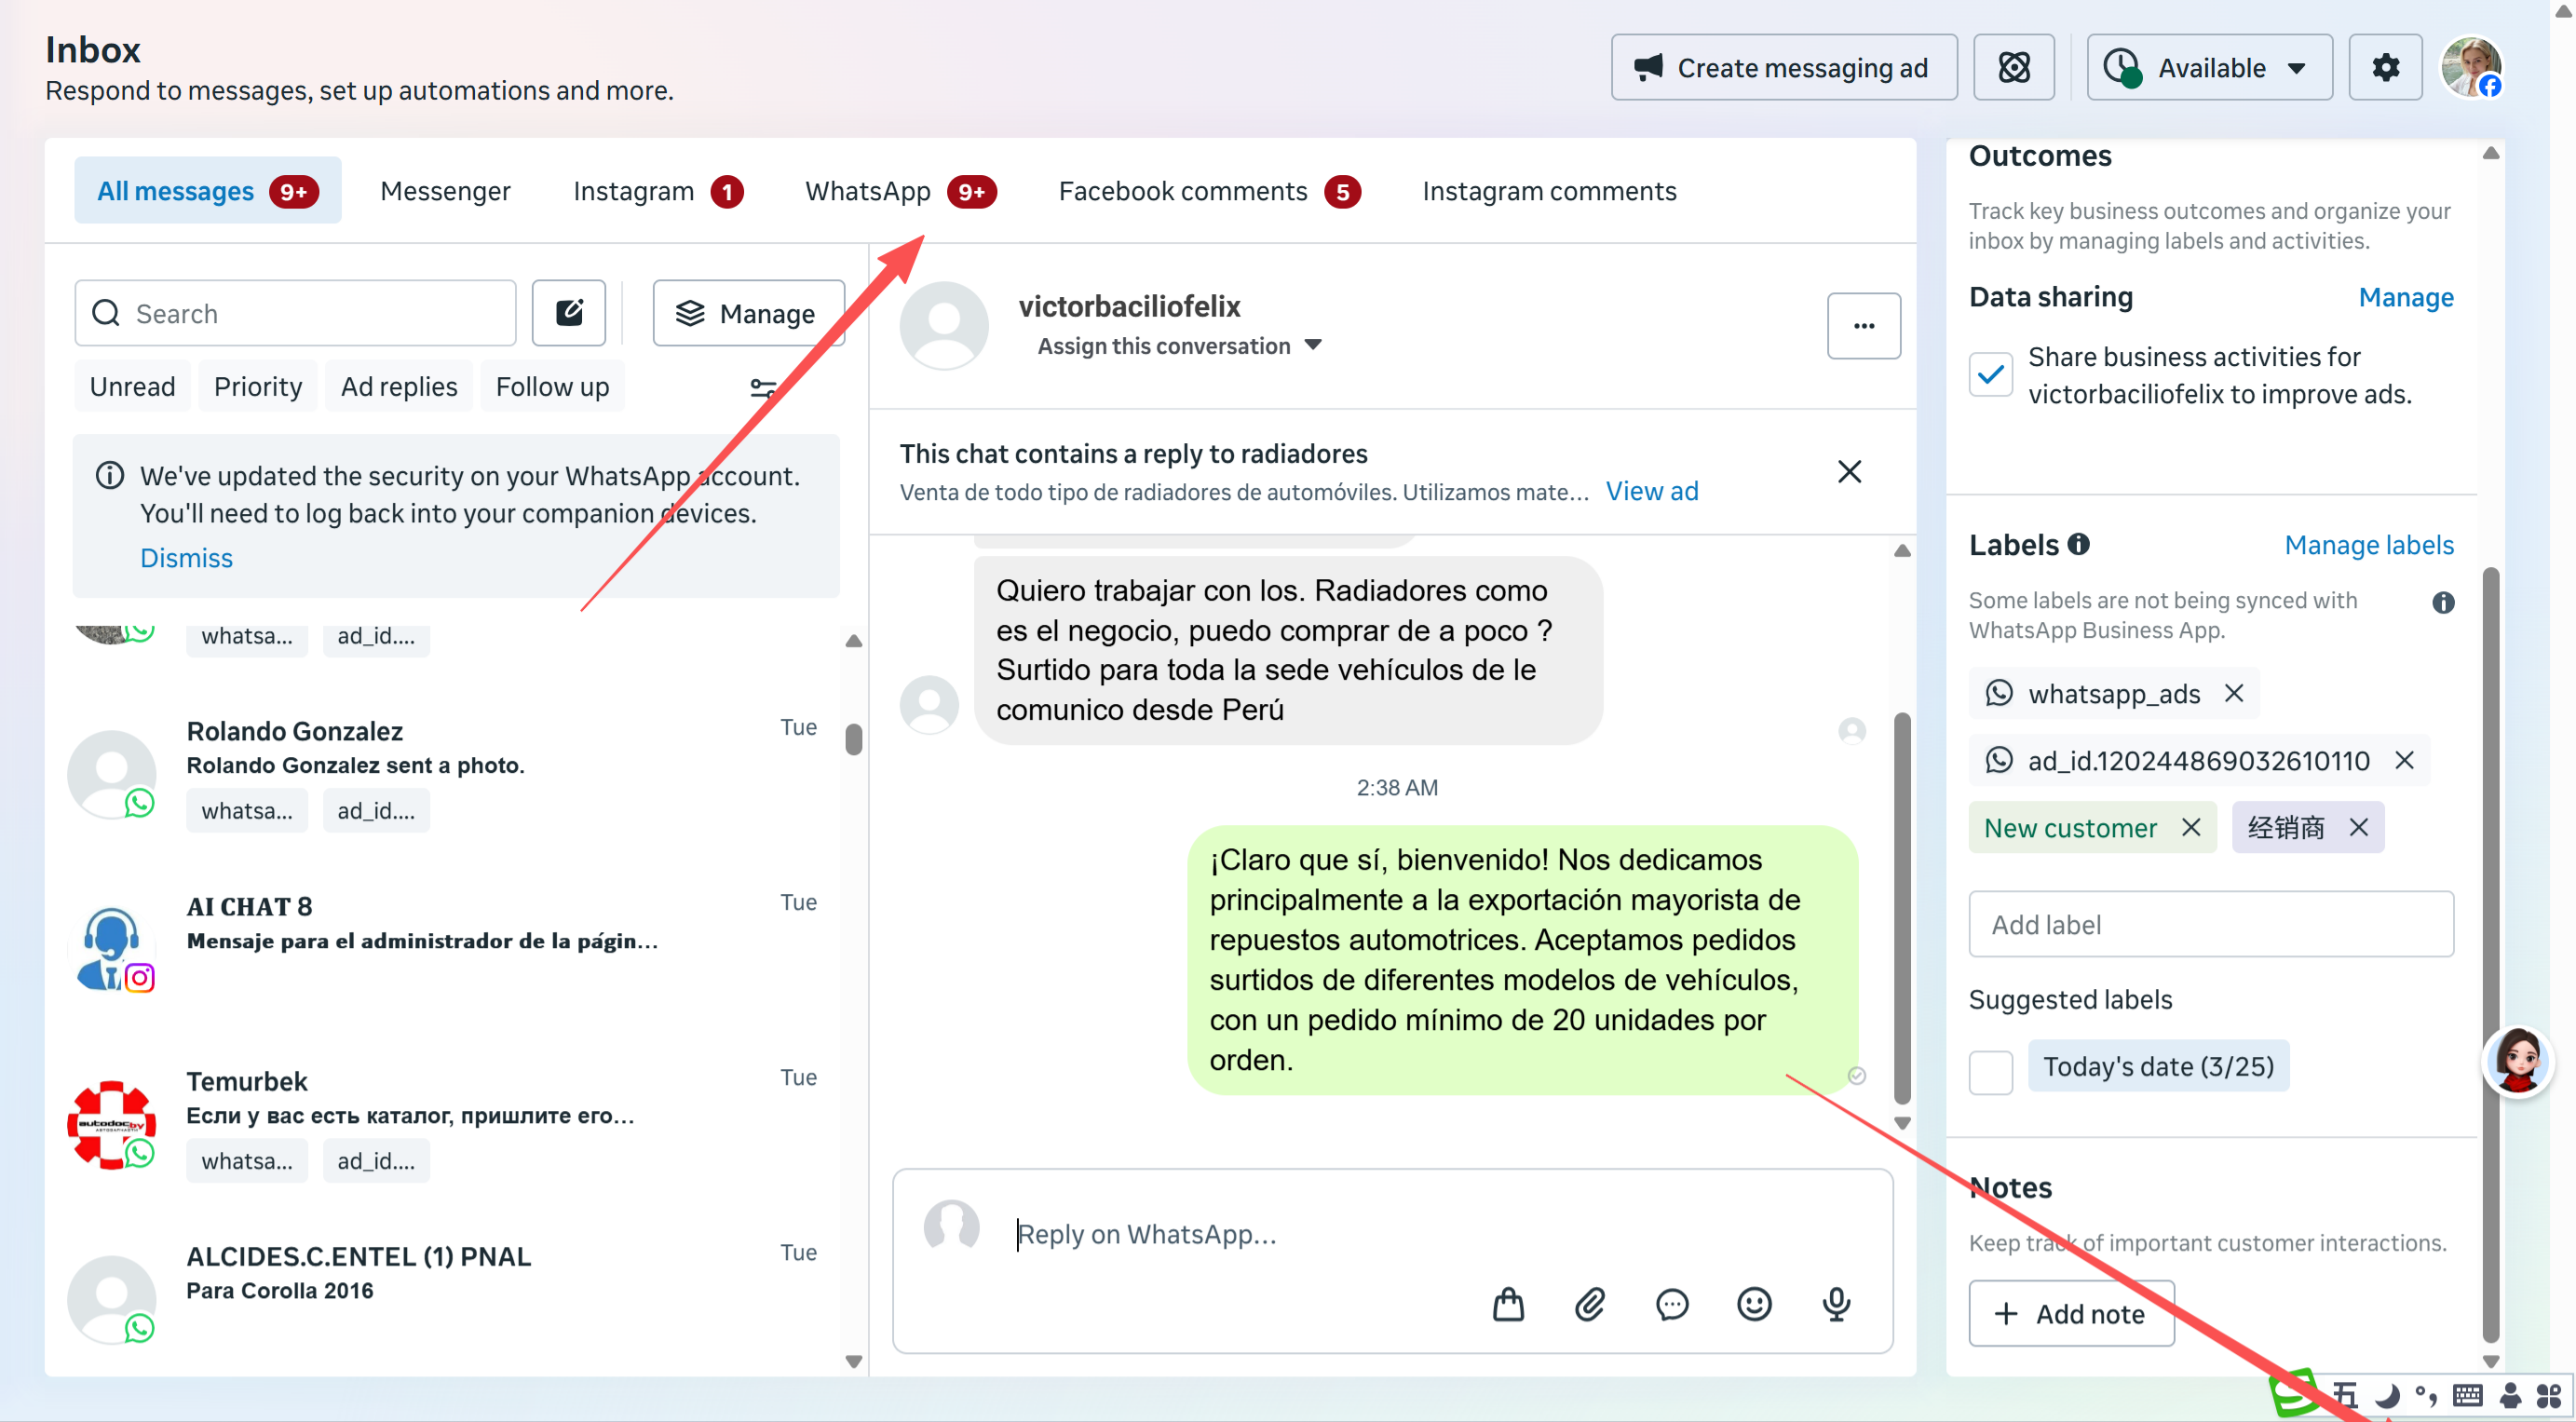Open the conversation filter settings icon
The image size is (2576, 1422).
(x=763, y=388)
